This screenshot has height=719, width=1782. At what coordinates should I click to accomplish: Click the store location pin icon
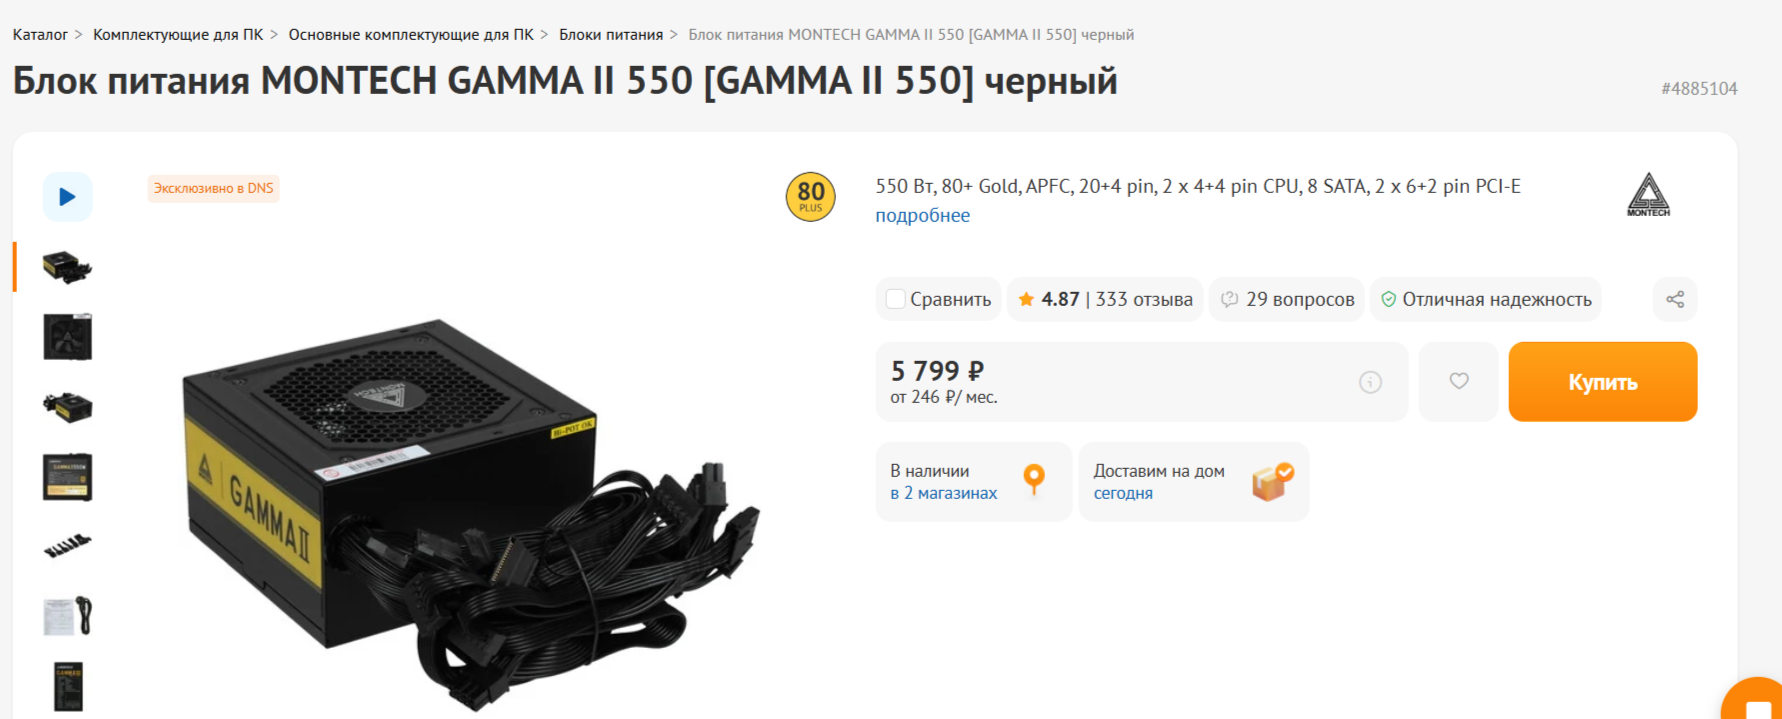pos(1035,480)
